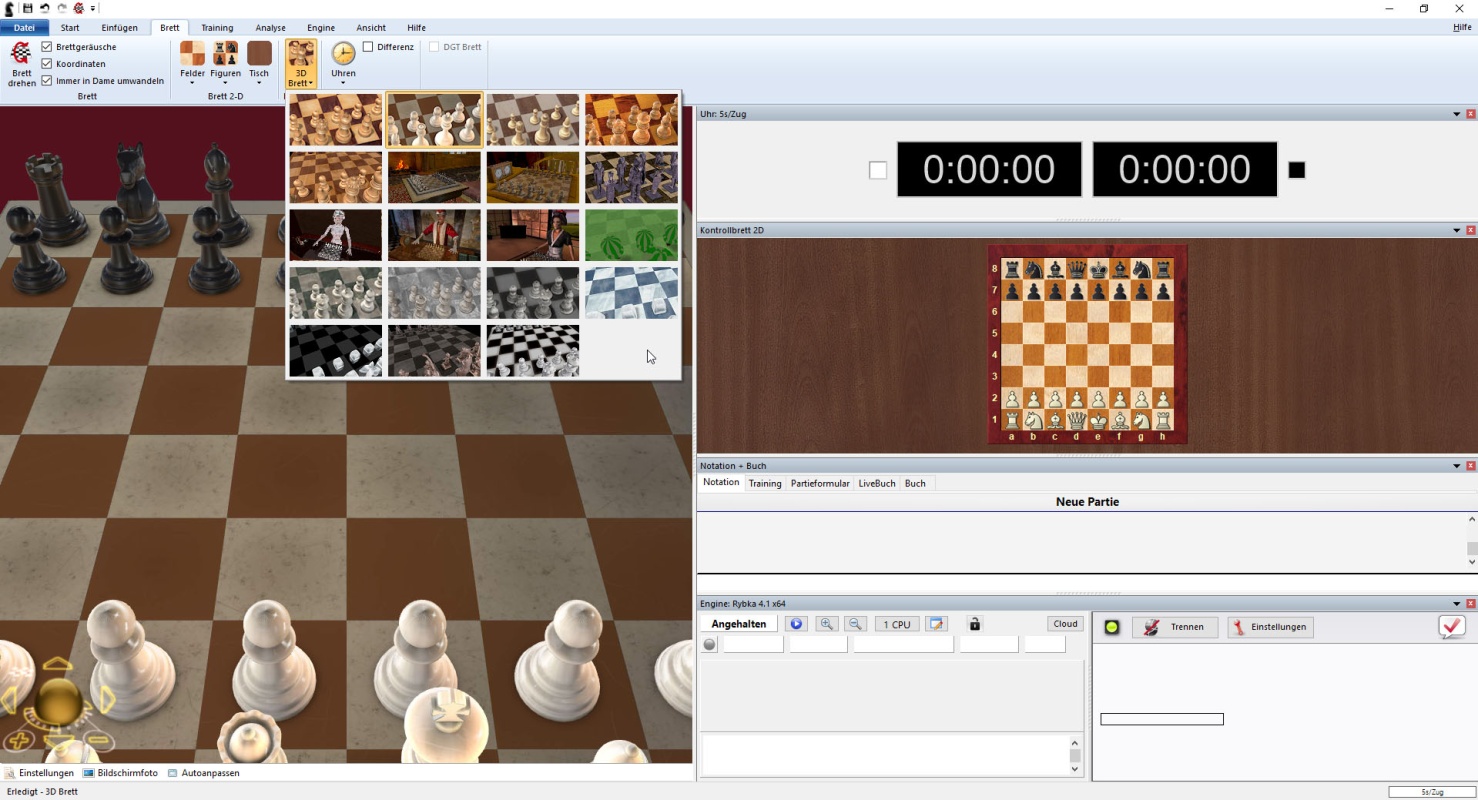
Task: Click Hilfe link at top right
Action: click(1462, 28)
